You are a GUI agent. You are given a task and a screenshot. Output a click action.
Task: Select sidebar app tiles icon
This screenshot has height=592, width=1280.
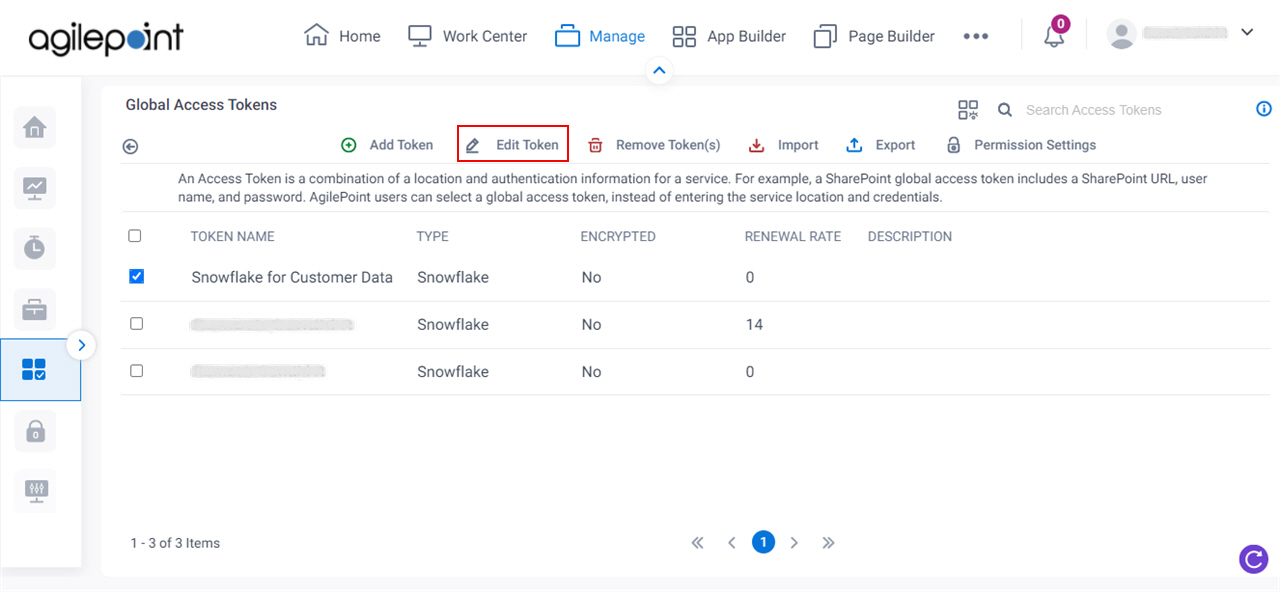(x=35, y=370)
